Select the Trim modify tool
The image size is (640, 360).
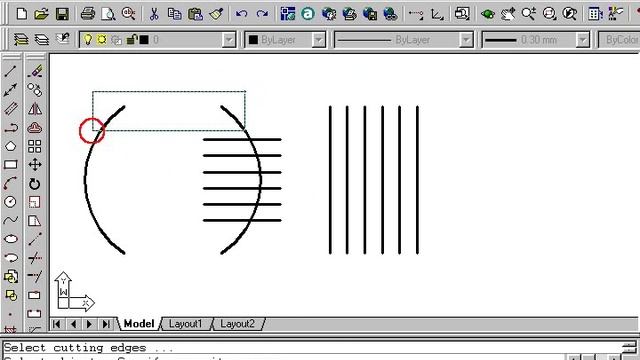tap(35, 258)
